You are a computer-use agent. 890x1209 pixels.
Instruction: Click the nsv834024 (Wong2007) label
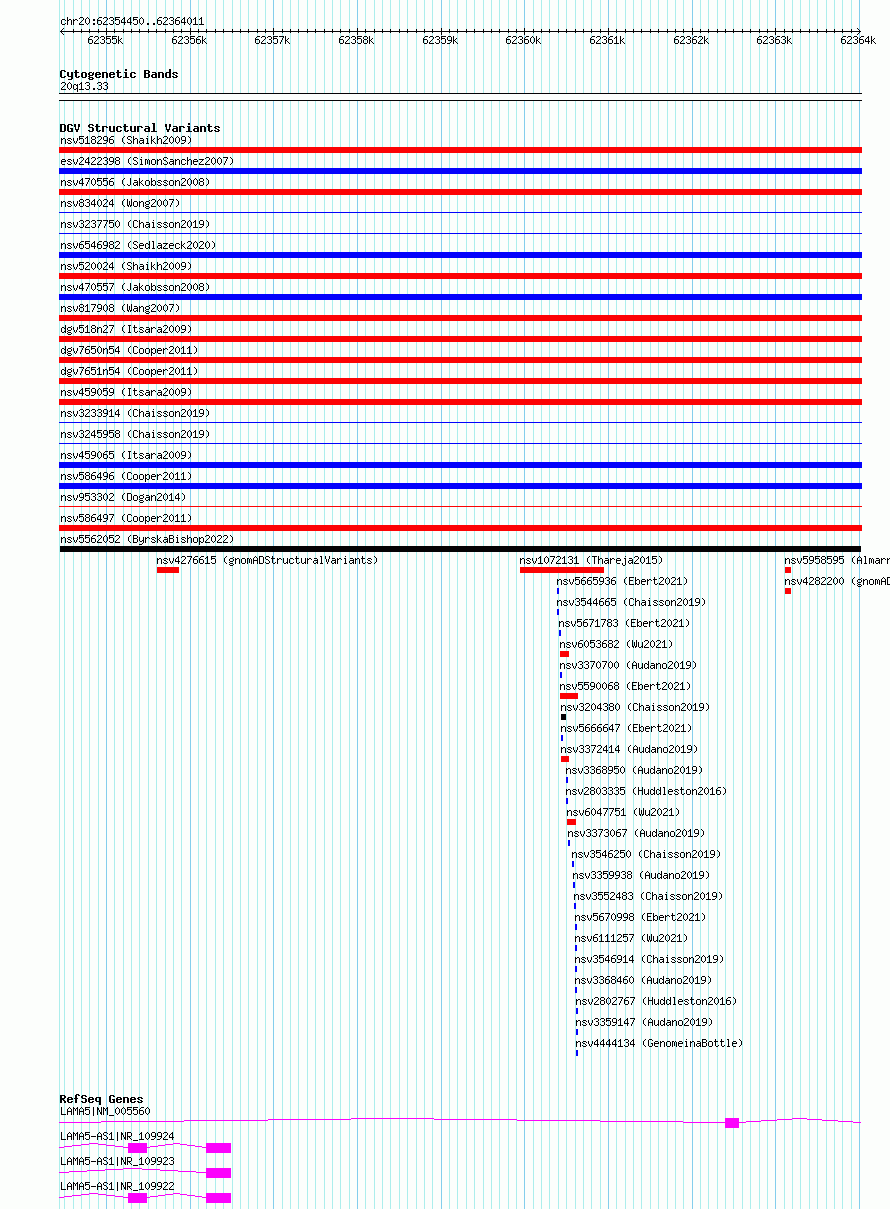[120, 203]
